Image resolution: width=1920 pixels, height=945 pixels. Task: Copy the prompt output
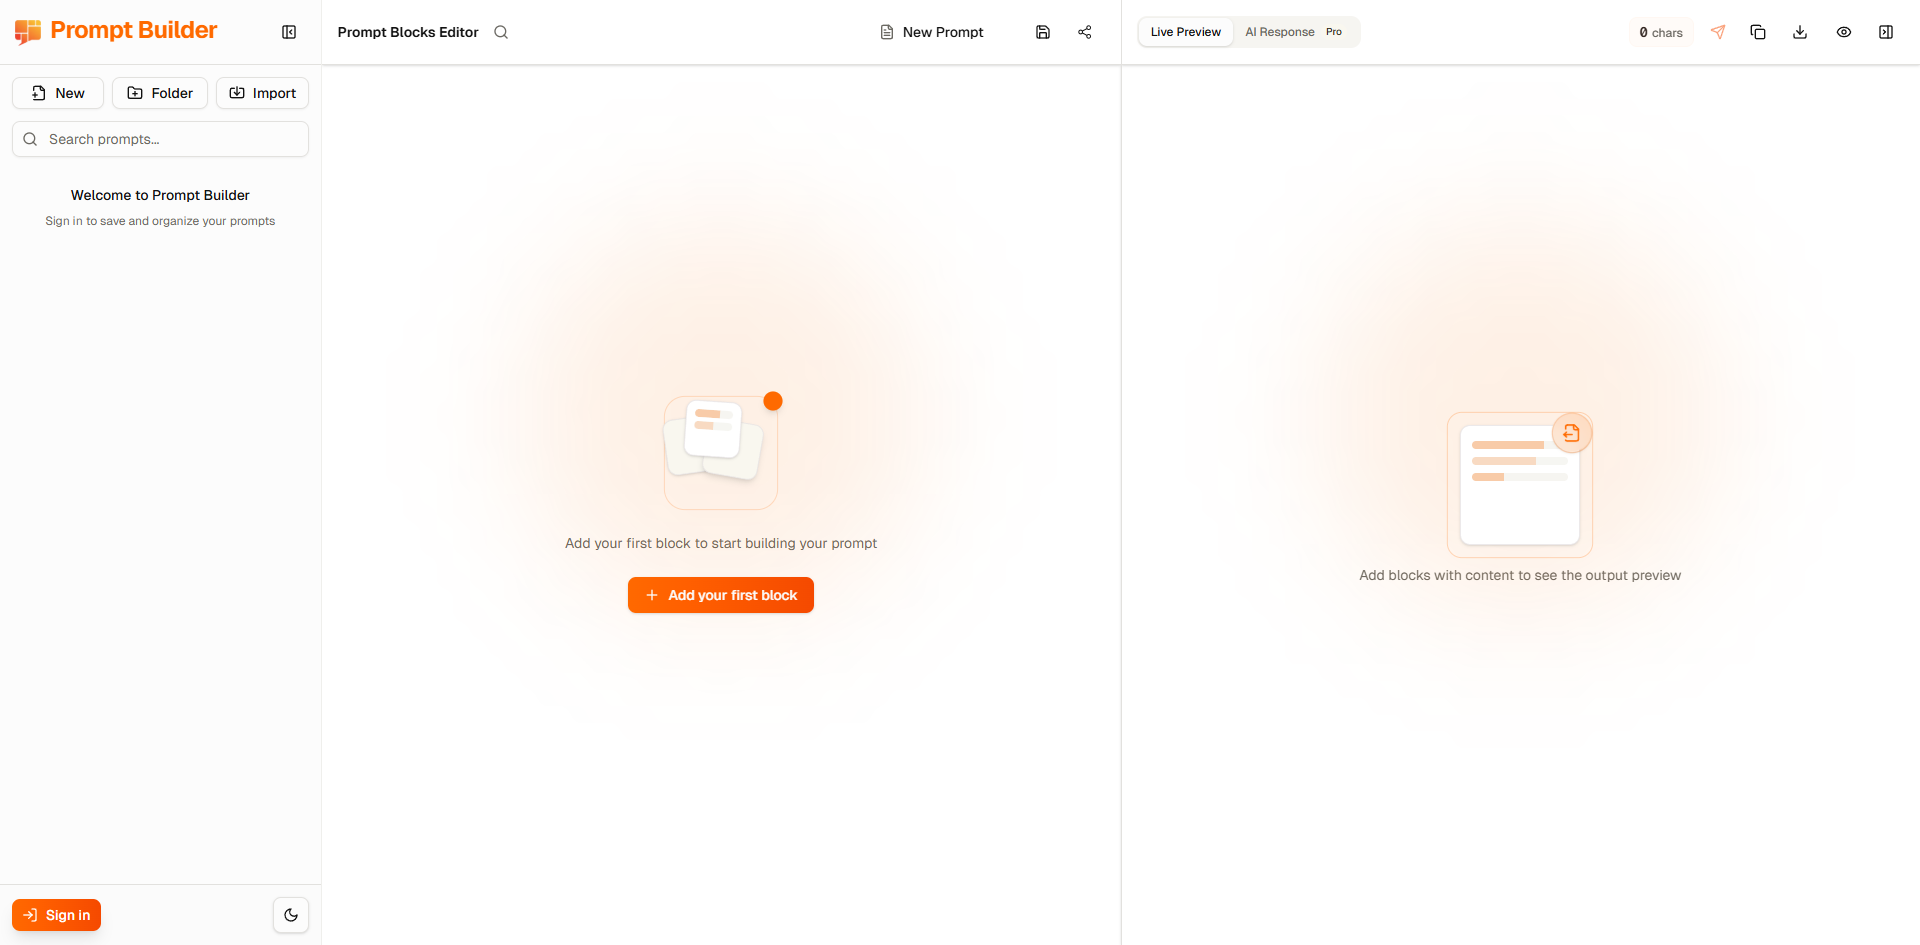(x=1759, y=32)
